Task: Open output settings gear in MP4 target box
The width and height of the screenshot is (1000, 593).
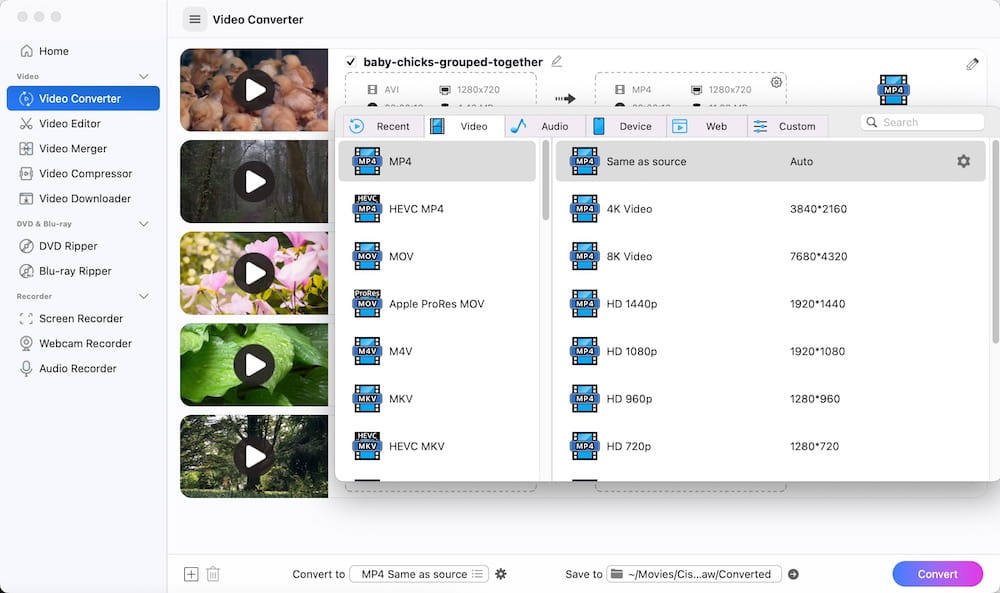Action: [x=776, y=82]
